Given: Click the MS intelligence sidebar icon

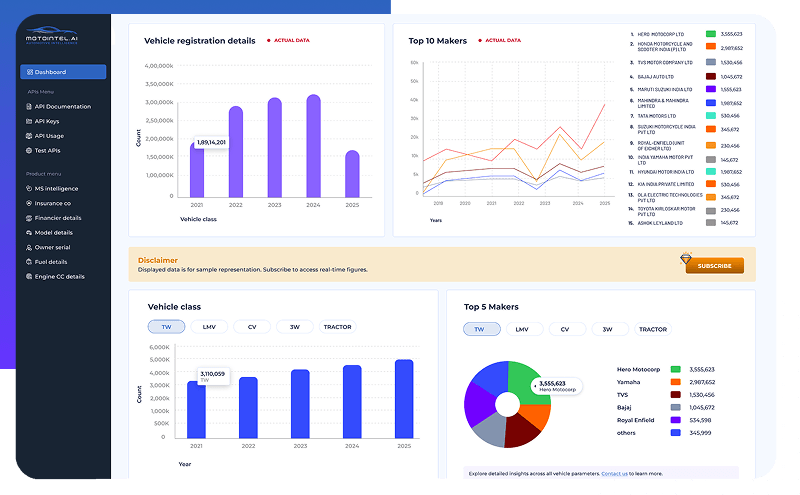Looking at the screenshot, I should (29, 188).
